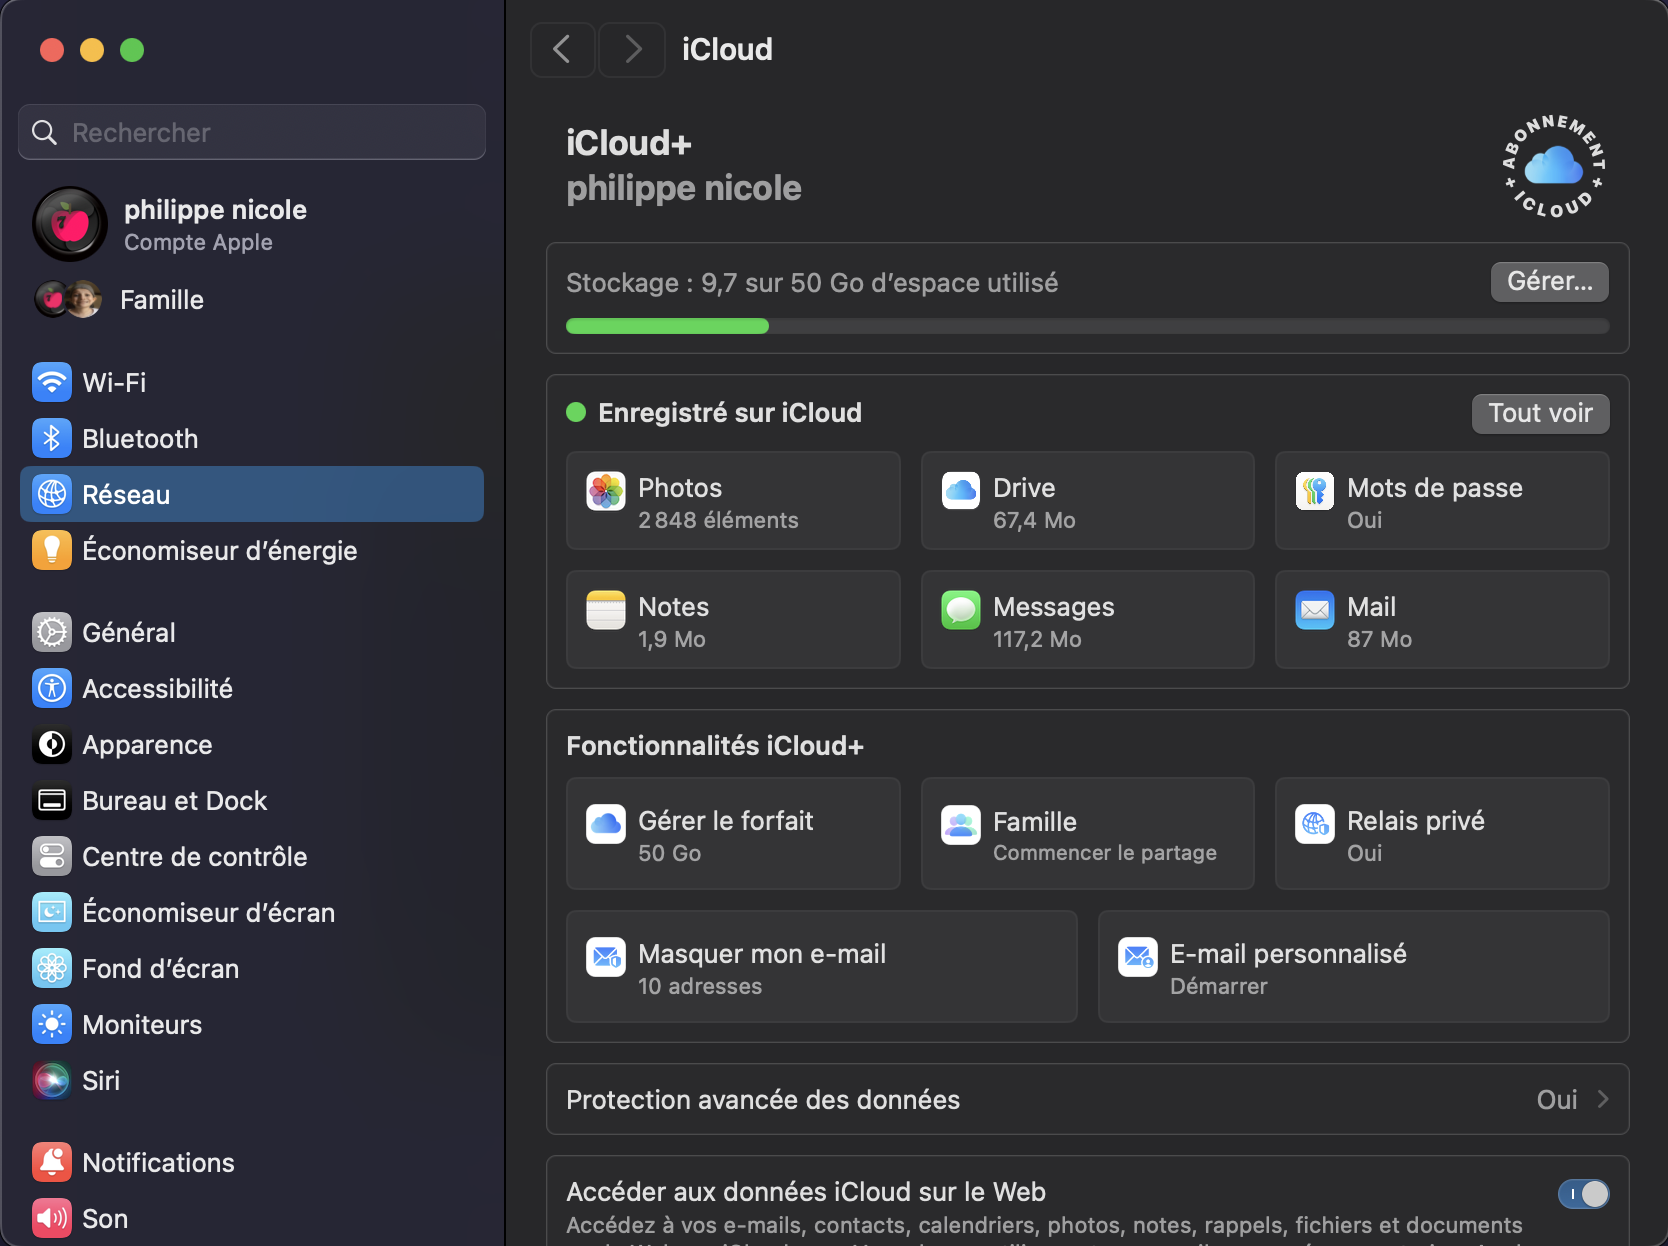Viewport: 1668px width, 1246px height.
Task: Click the Messages bubble icon
Action: pos(960,610)
